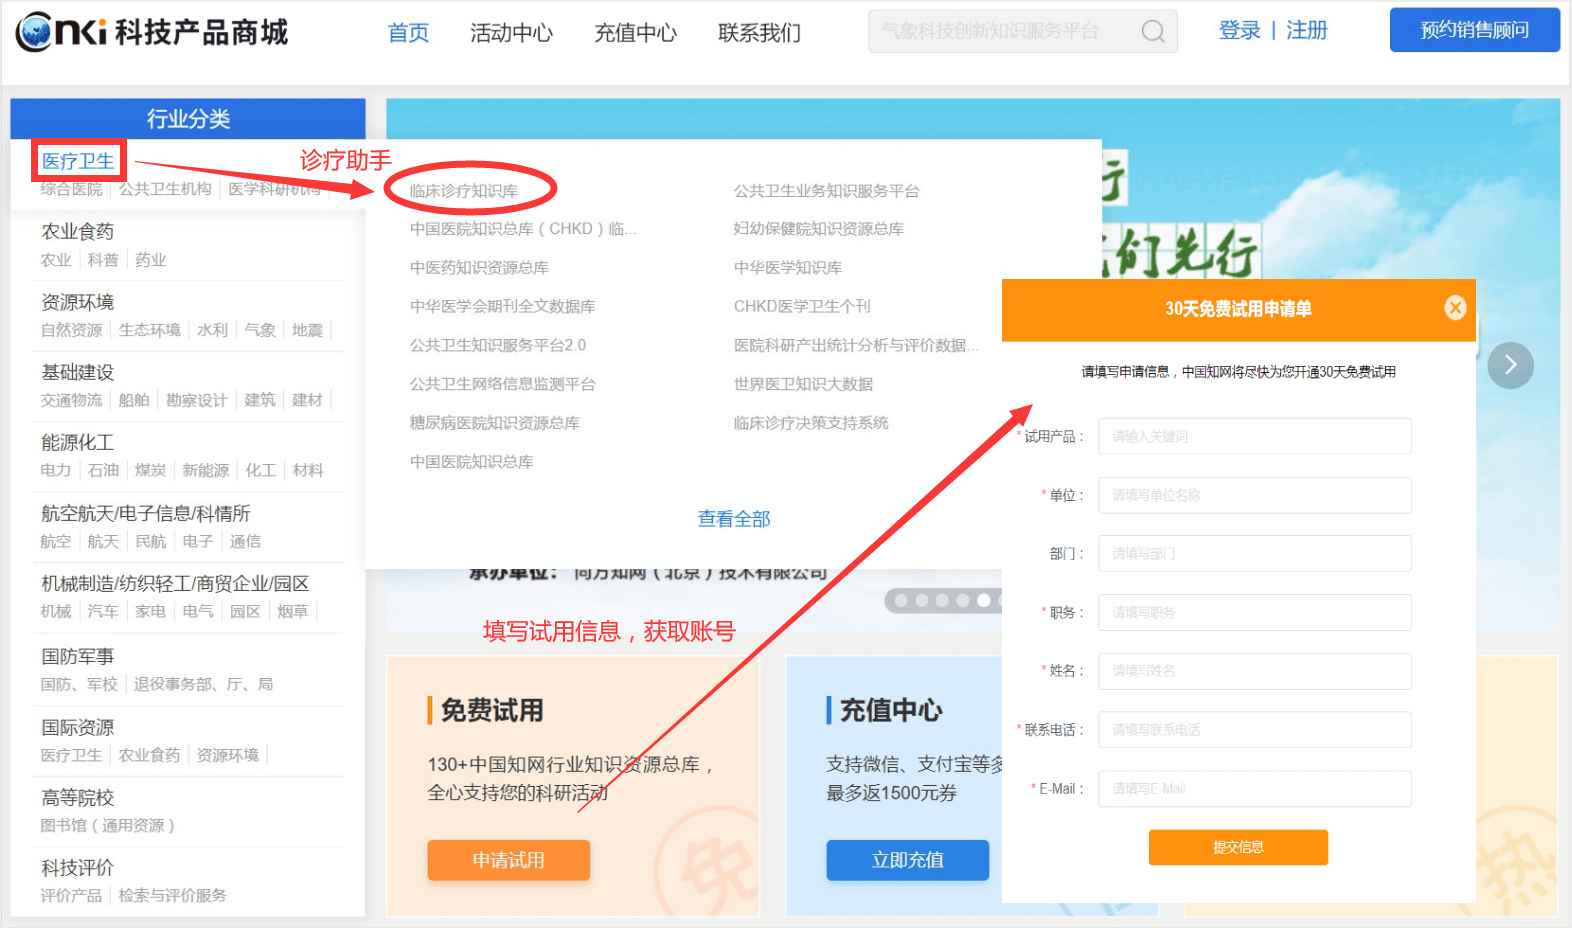This screenshot has height=928, width=1572.
Task: Open 中医药知识资源总库 link
Action: 479,267
